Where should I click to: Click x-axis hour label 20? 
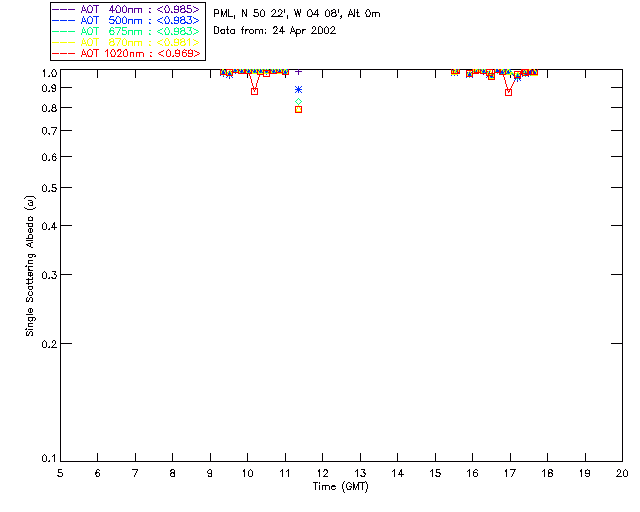pyautogui.click(x=622, y=473)
